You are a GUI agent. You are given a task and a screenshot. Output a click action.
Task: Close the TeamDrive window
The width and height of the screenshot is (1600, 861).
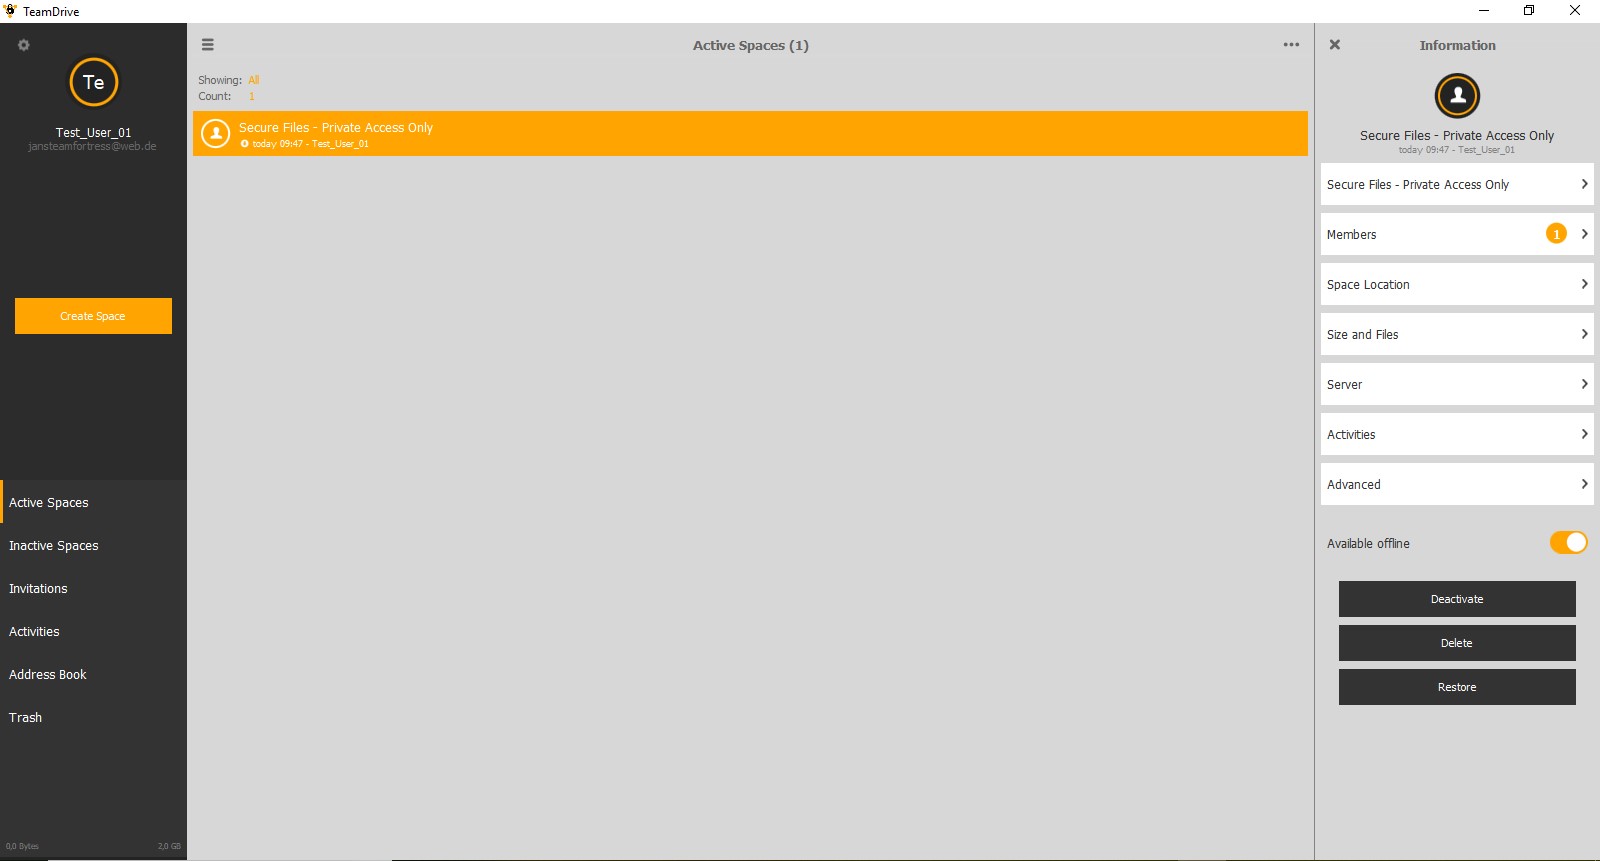pyautogui.click(x=1575, y=11)
